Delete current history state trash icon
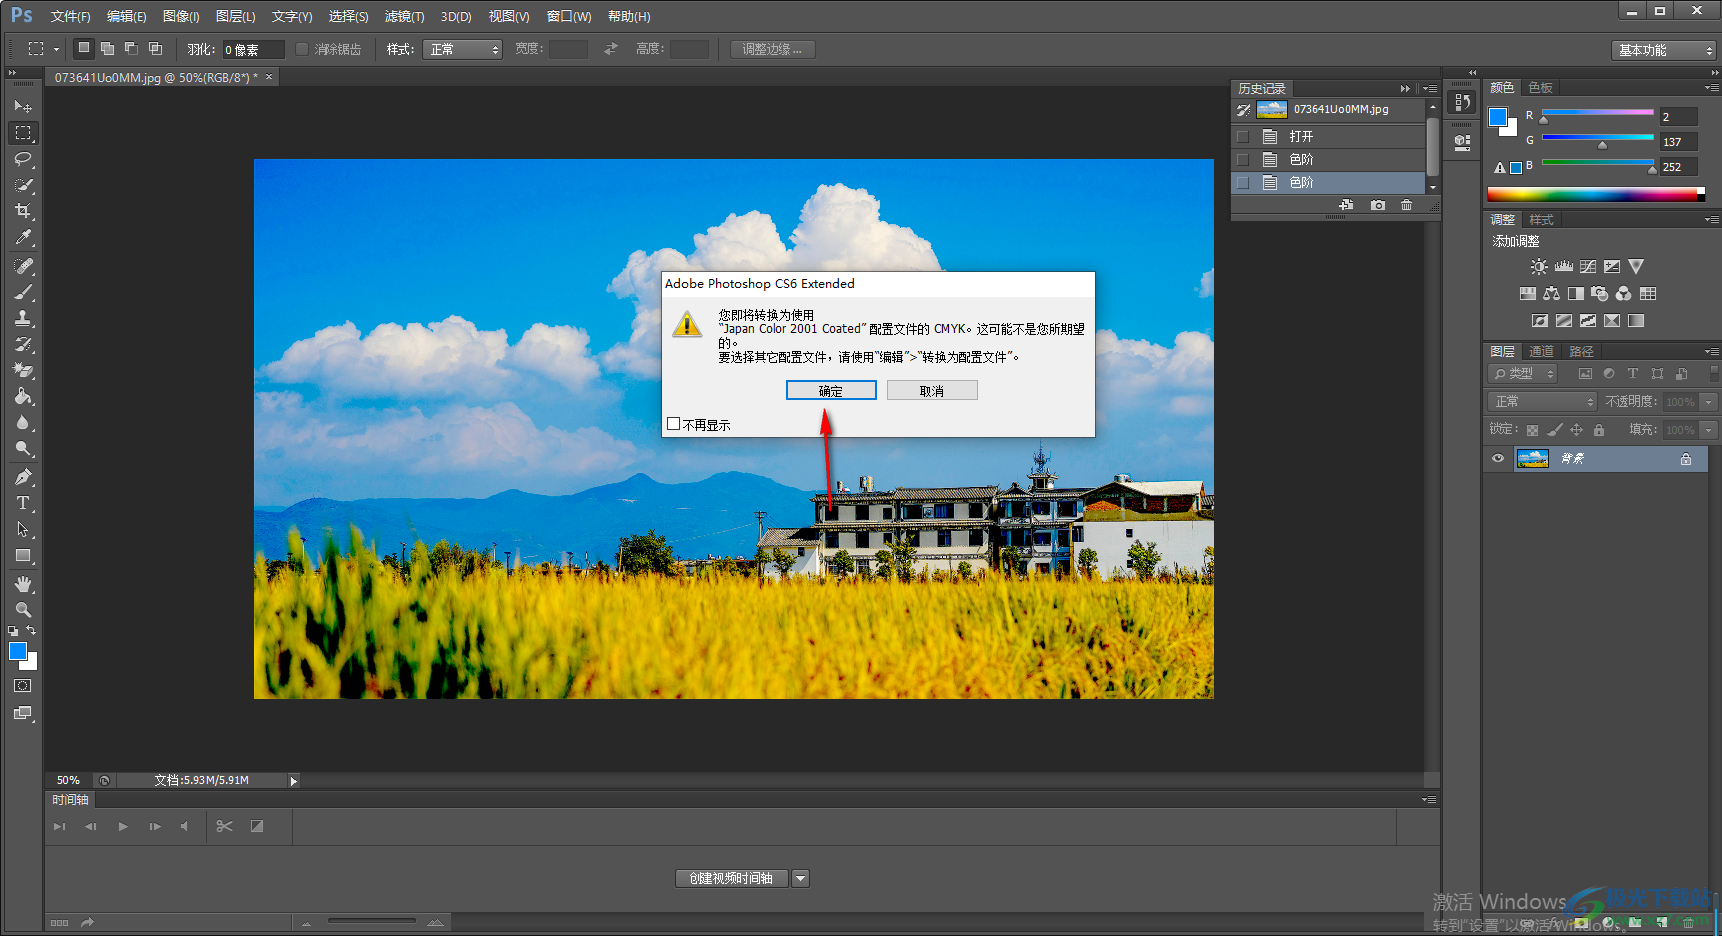The width and height of the screenshot is (1722, 936). pos(1407,205)
